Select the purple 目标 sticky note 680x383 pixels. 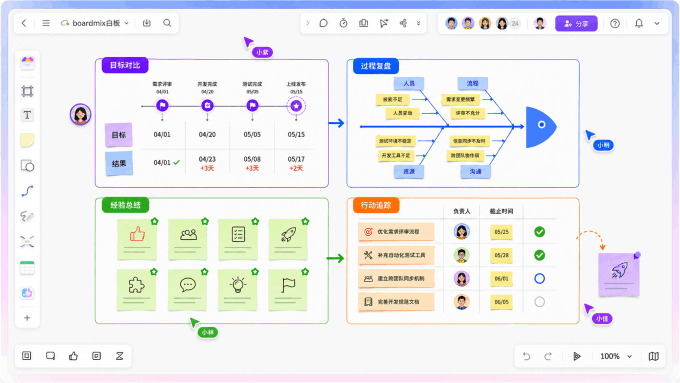(119, 135)
